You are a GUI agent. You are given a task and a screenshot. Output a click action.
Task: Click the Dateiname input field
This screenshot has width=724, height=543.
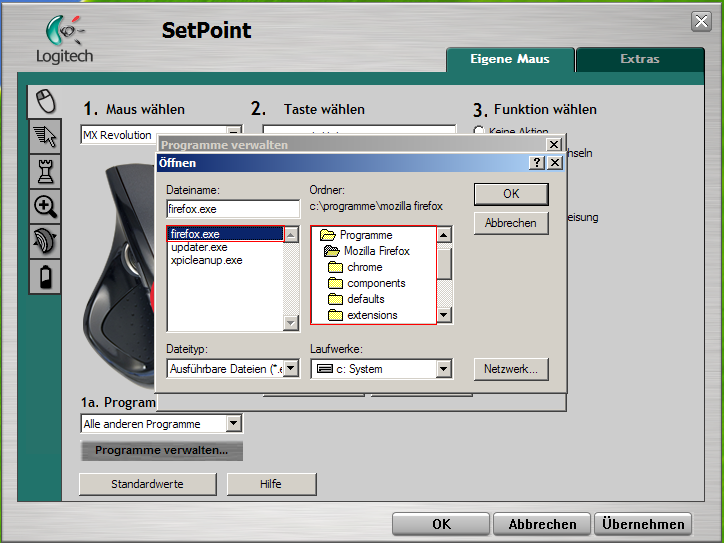[233, 209]
